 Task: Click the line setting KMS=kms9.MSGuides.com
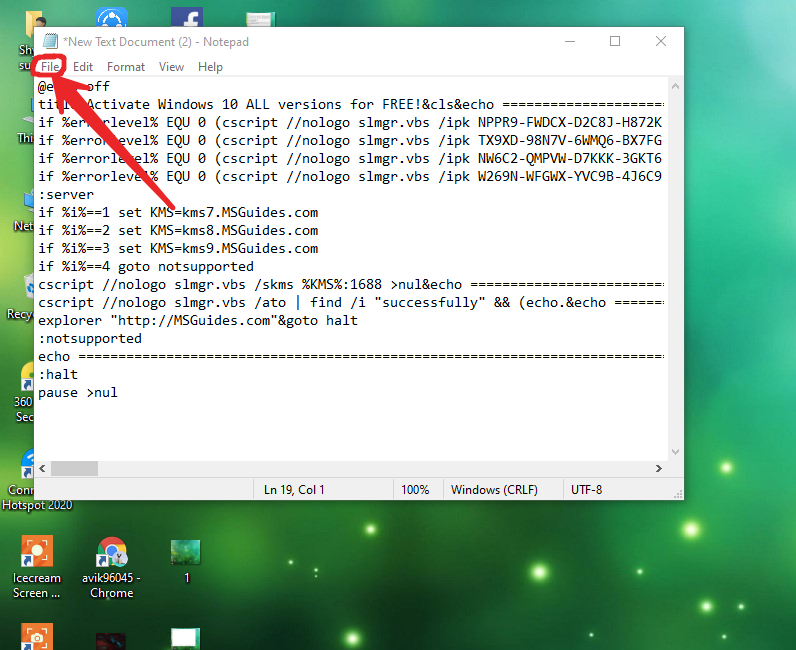click(178, 248)
